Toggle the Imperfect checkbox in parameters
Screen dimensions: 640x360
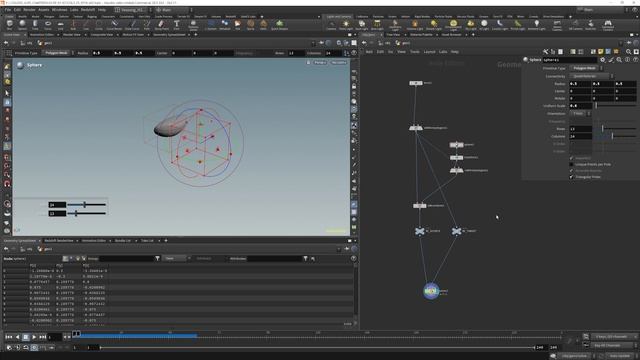point(571,158)
